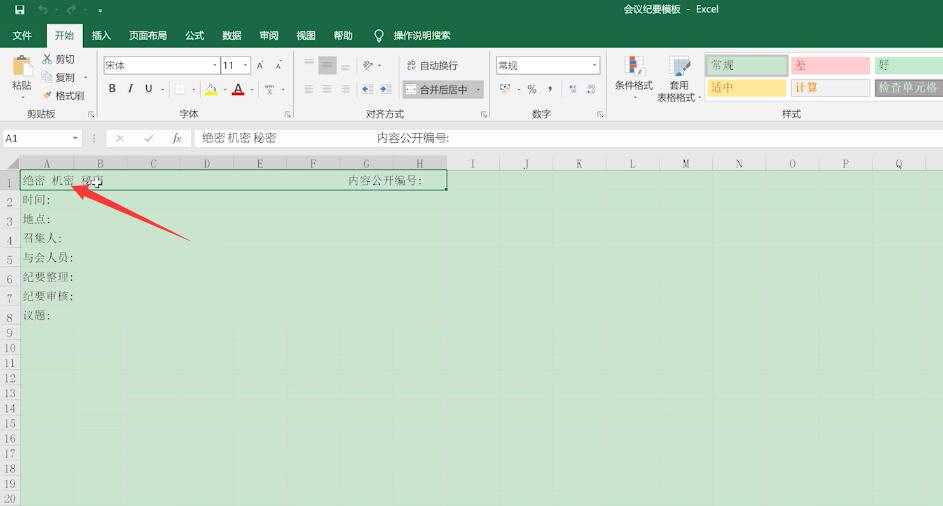Apply the Calculation (计算) cell style

[x=831, y=88]
